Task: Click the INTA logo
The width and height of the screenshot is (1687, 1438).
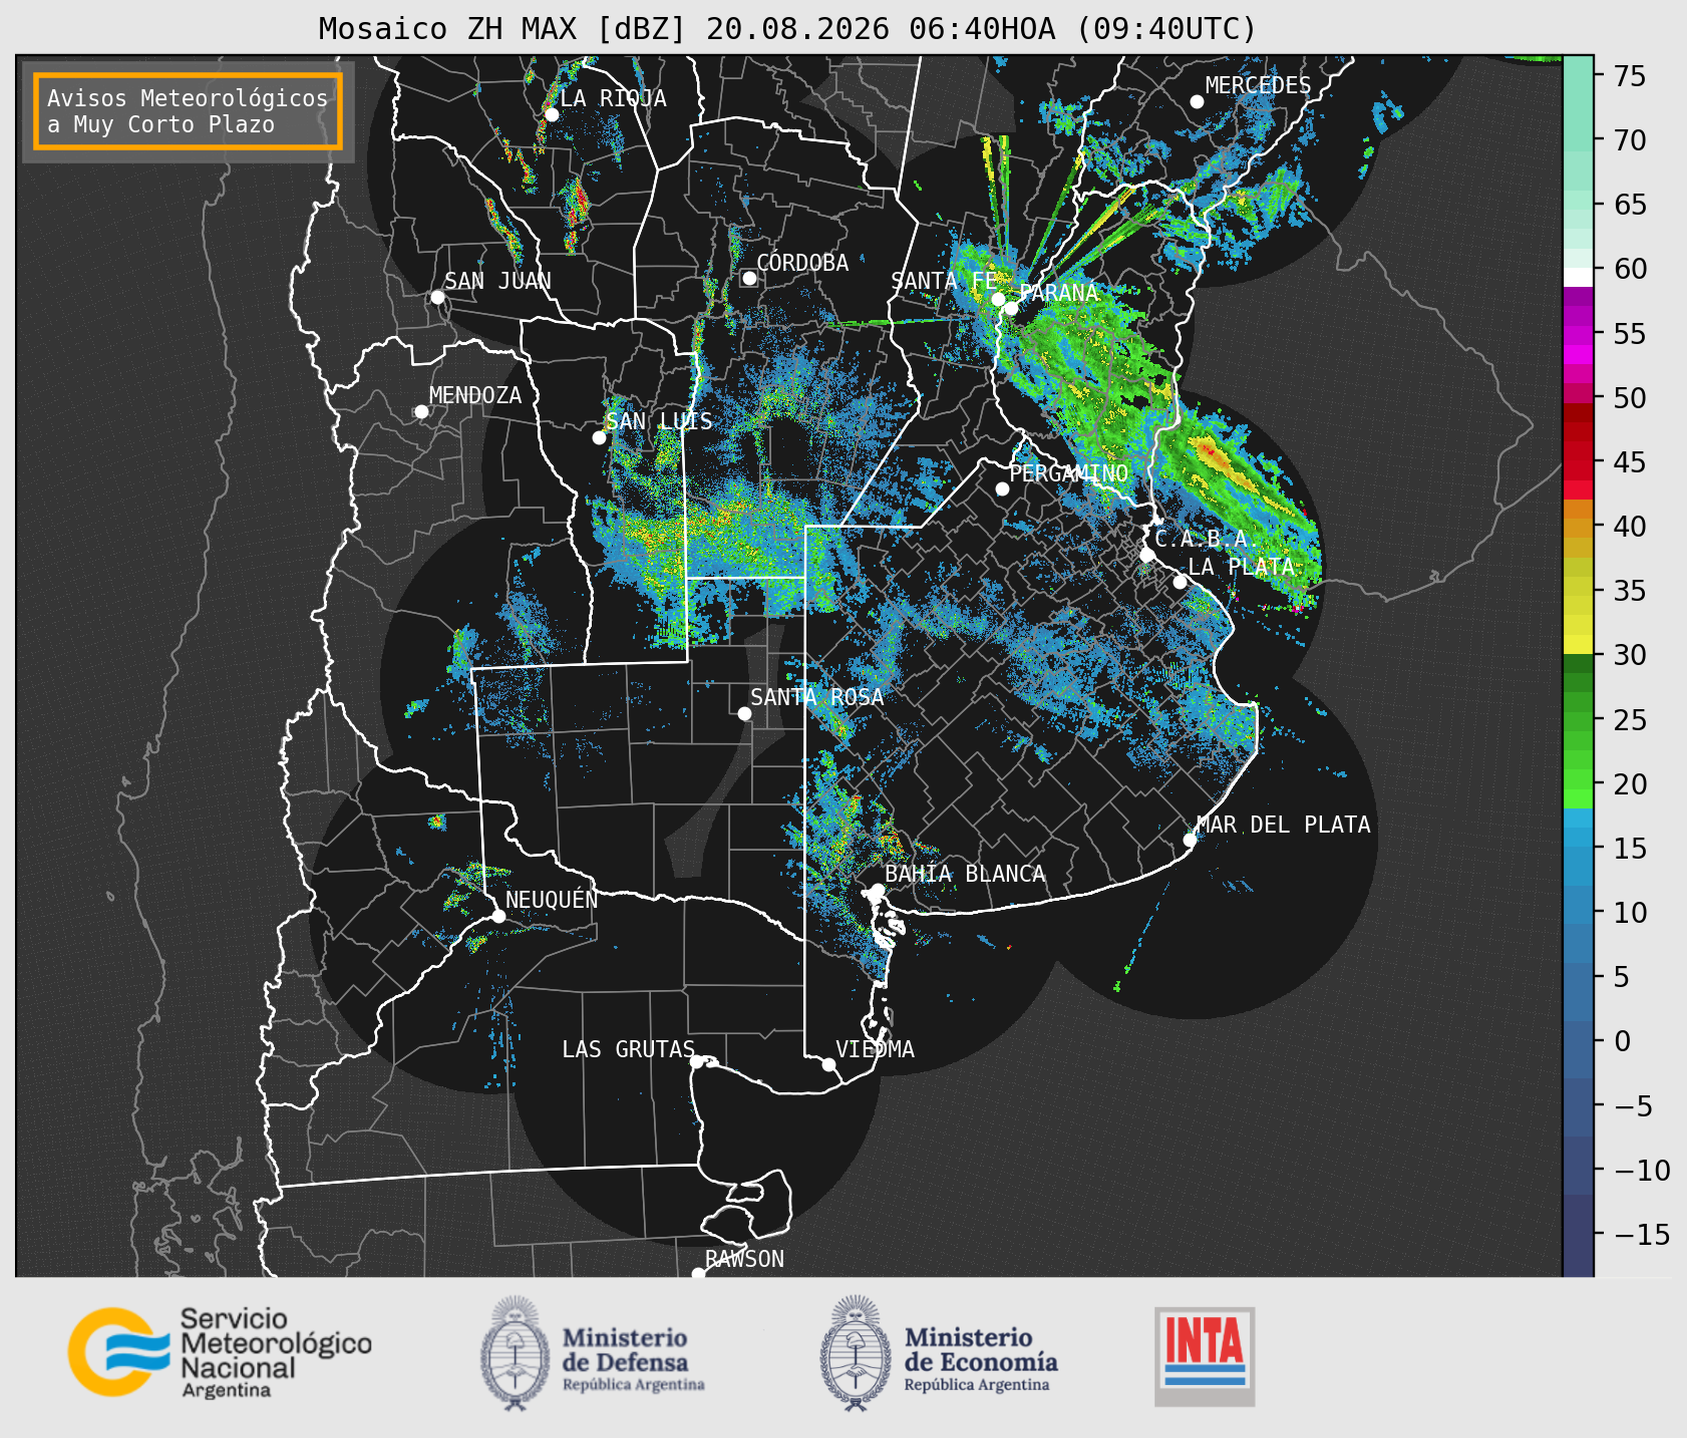Action: pyautogui.click(x=1204, y=1356)
